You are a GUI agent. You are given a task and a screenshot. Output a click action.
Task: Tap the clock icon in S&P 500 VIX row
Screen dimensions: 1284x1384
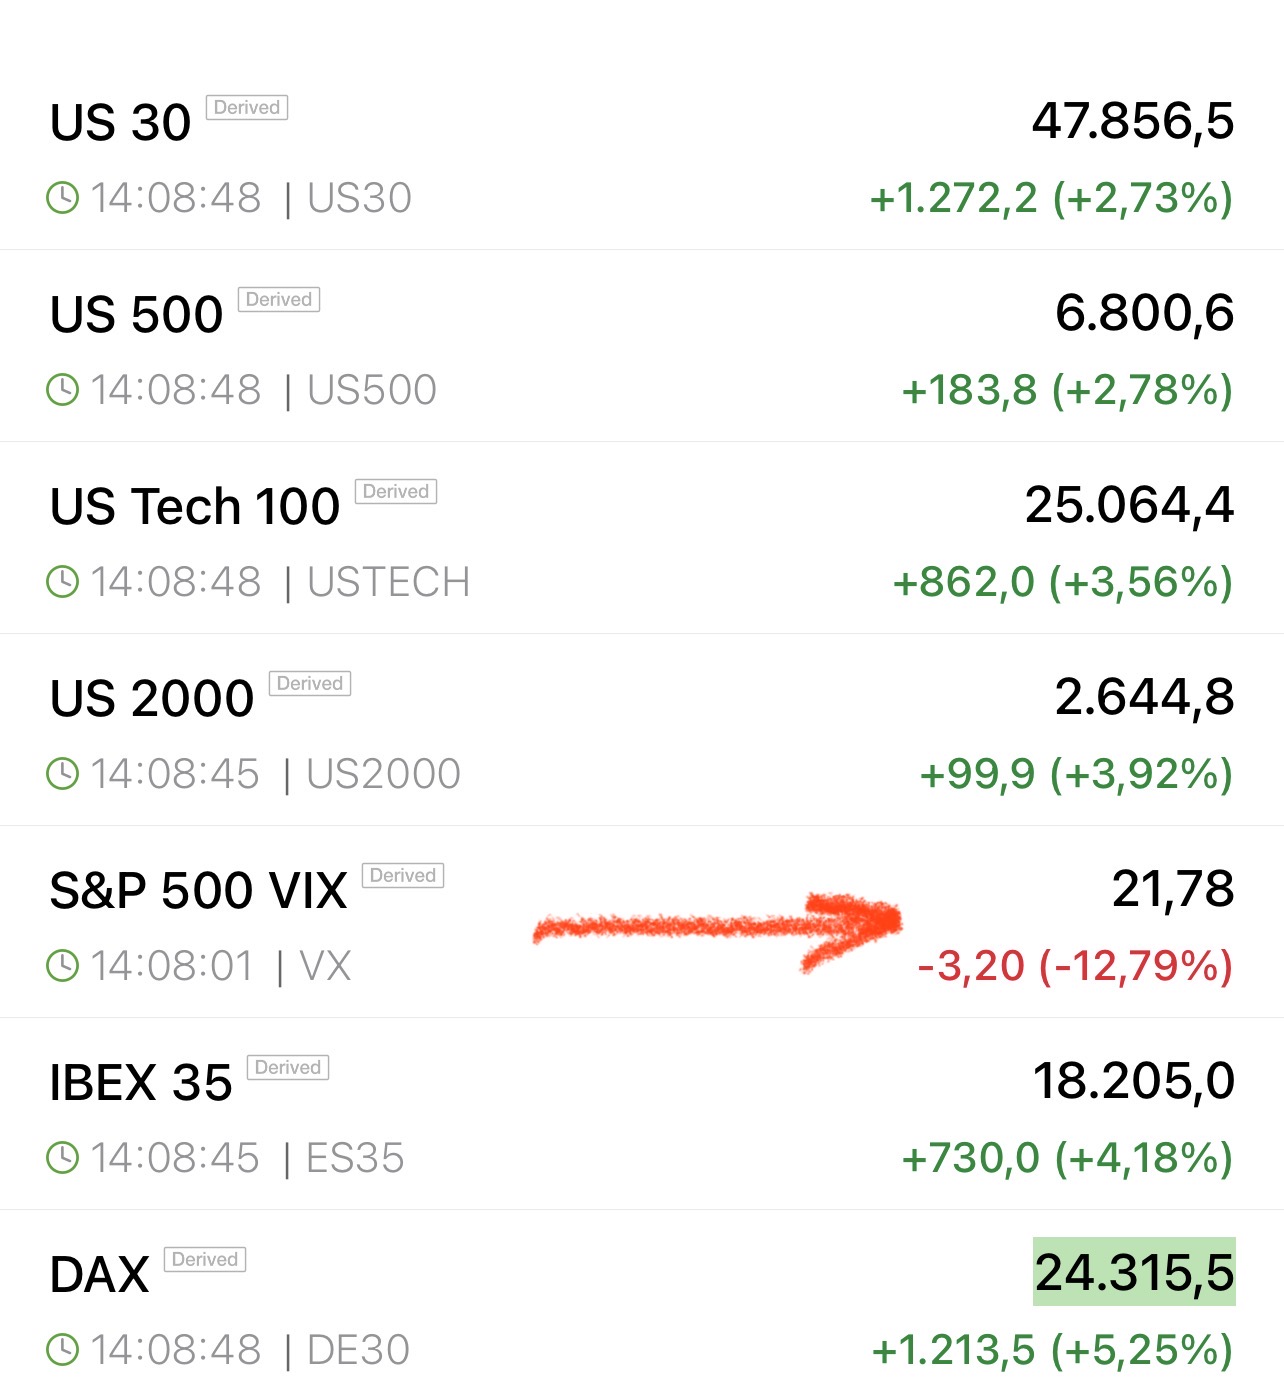(62, 966)
